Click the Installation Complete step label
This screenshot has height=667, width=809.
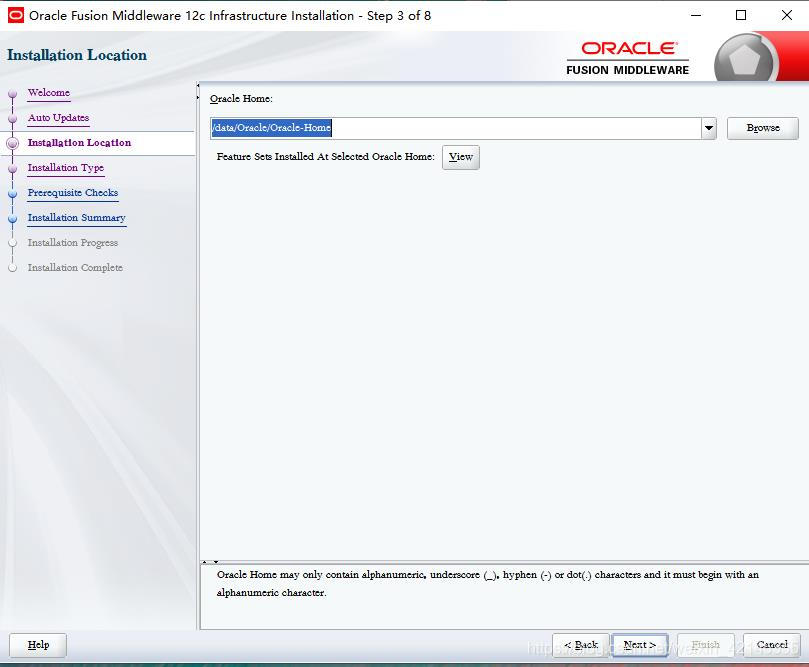[x=75, y=267]
